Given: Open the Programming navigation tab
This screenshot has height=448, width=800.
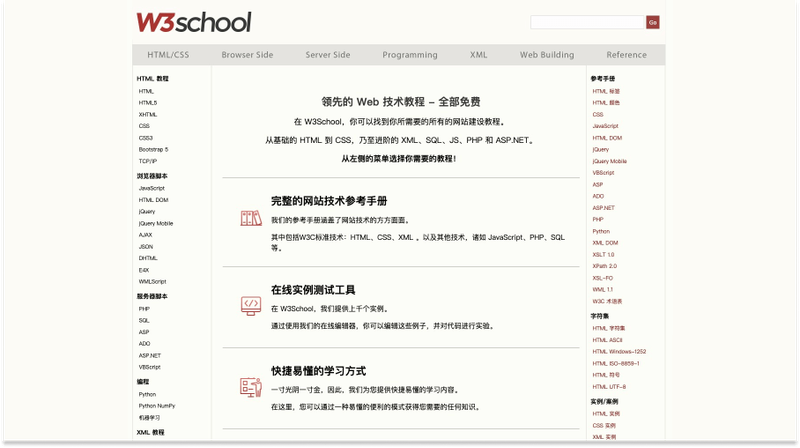Looking at the screenshot, I should 410,55.
